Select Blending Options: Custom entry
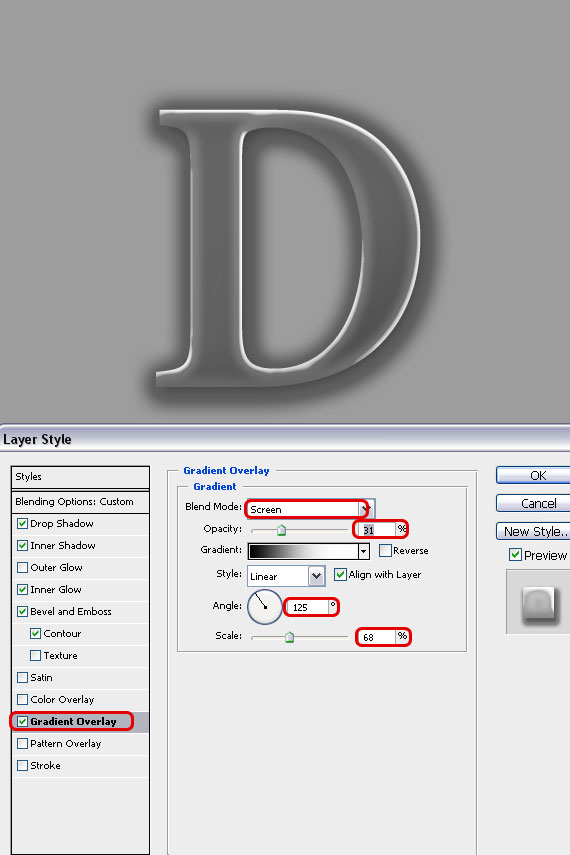 coord(74,502)
